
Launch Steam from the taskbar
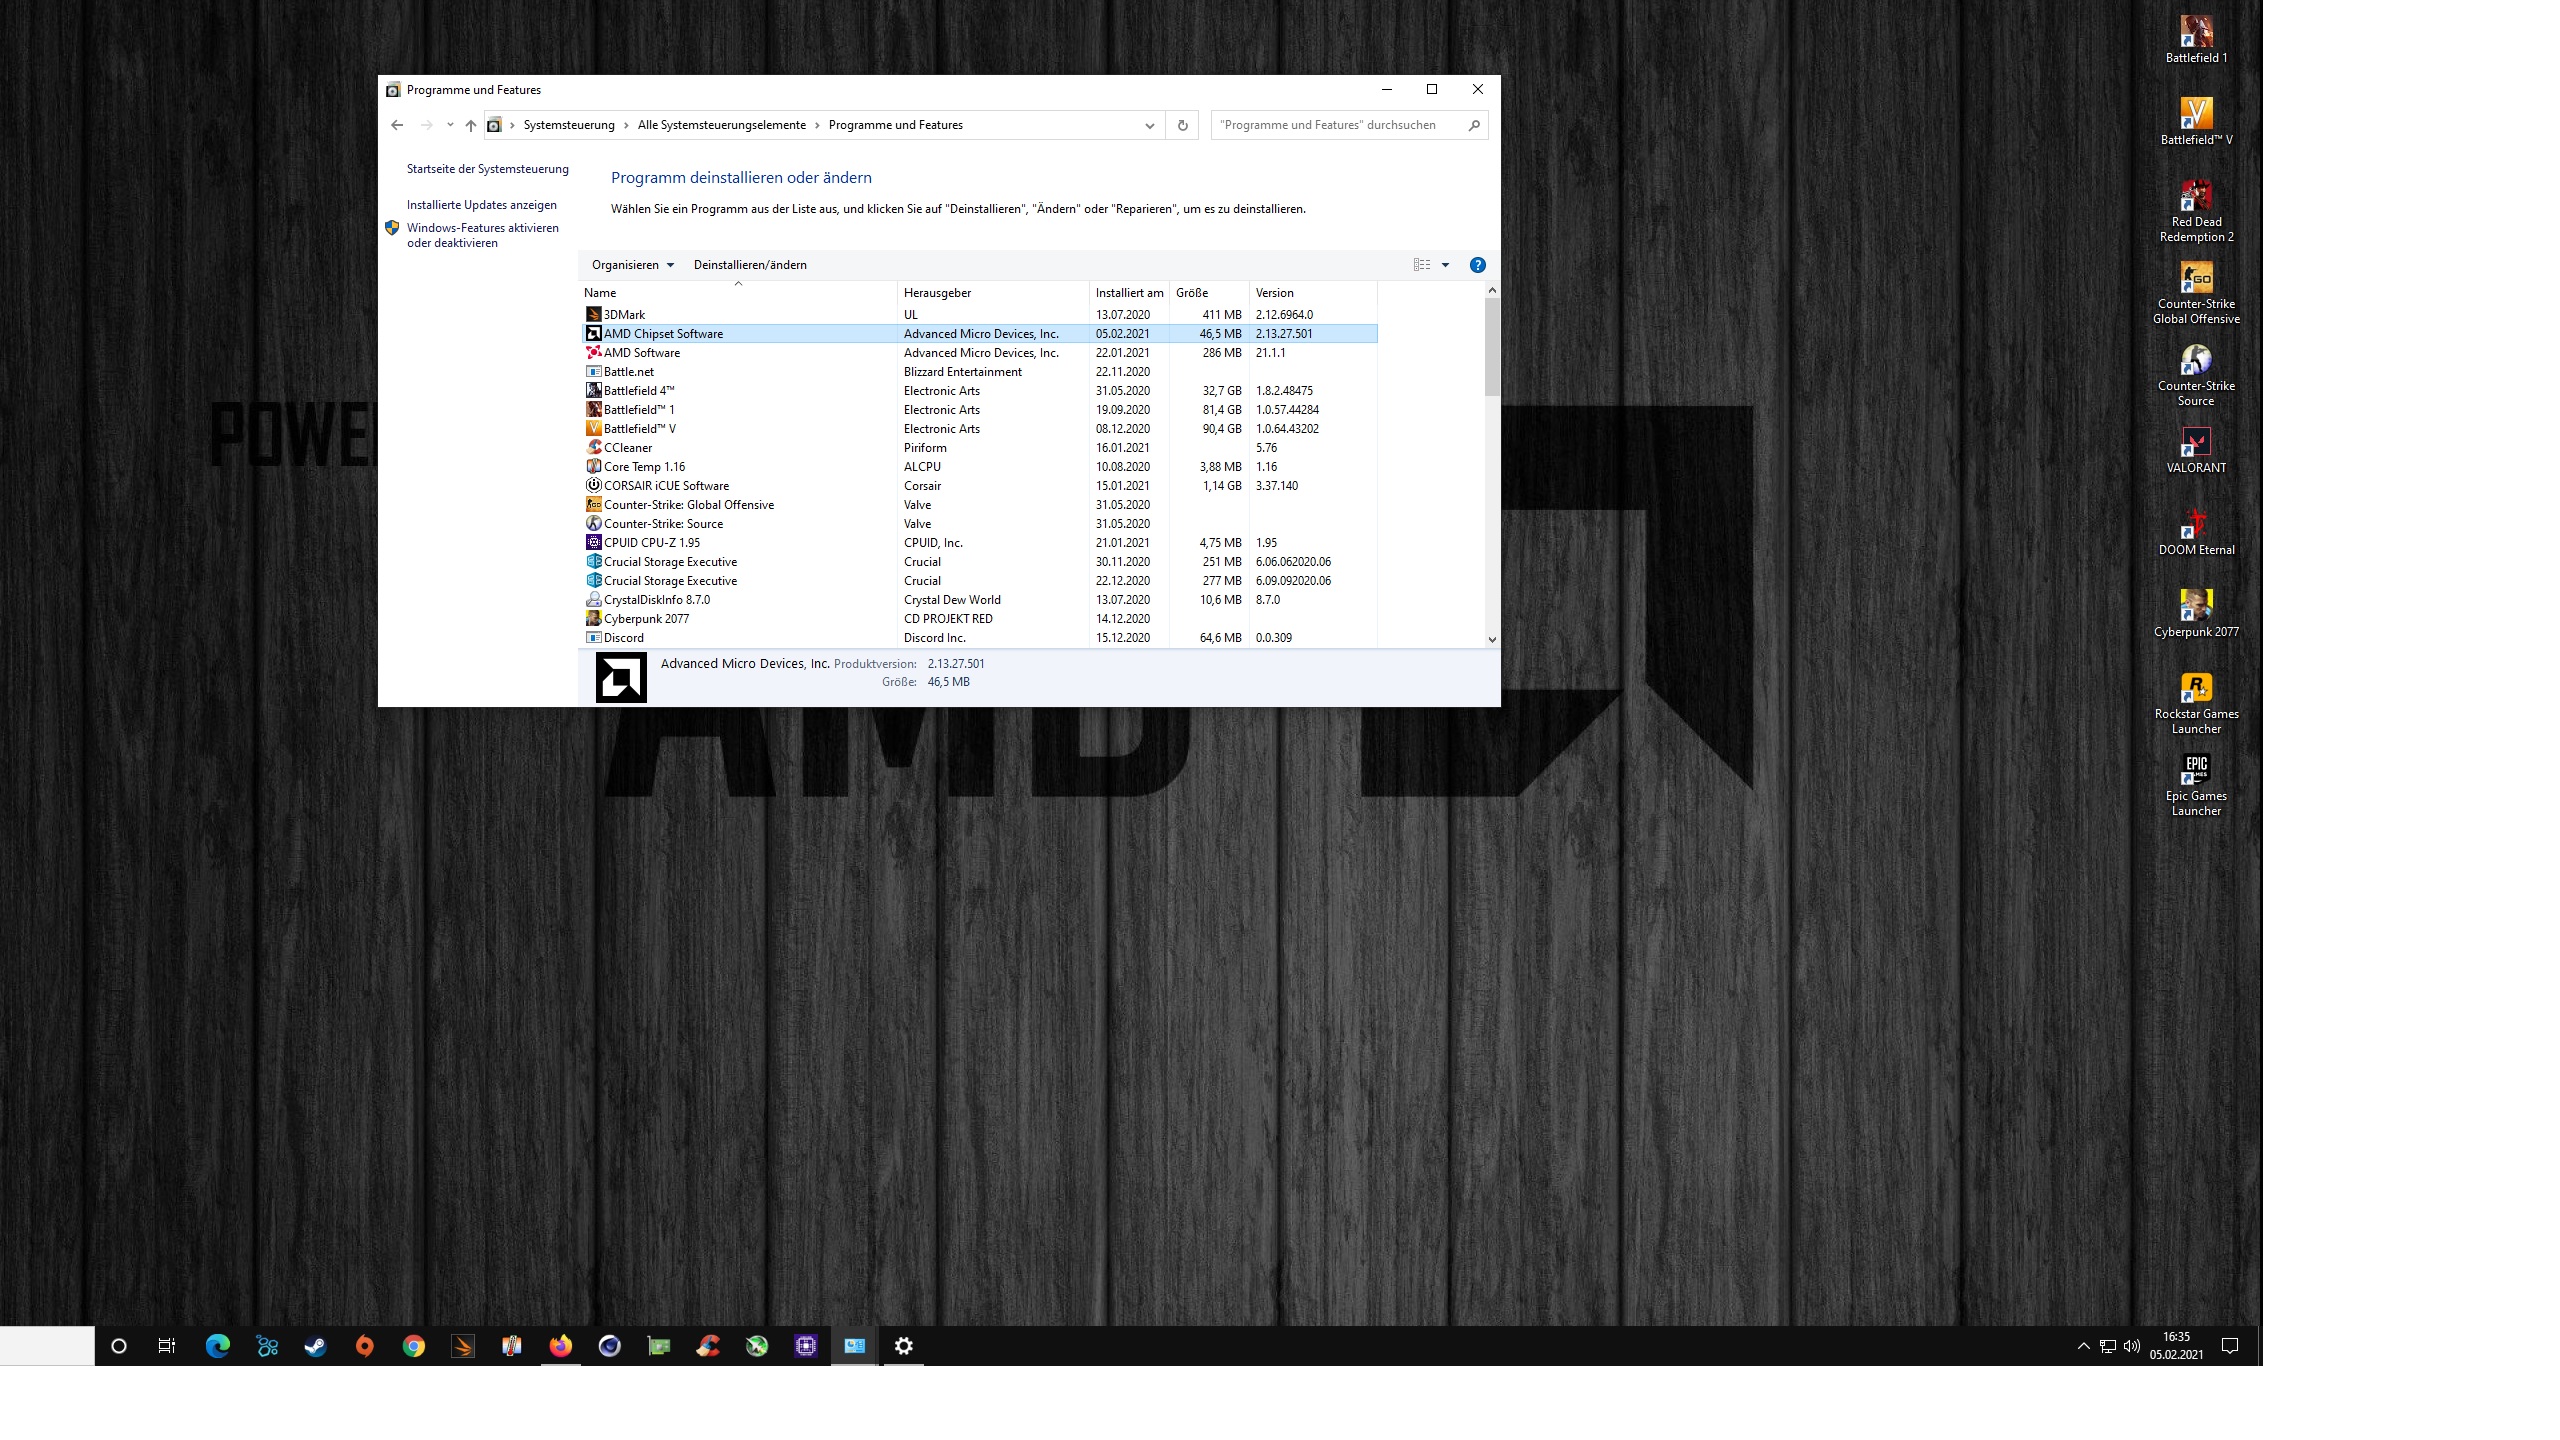pos(315,1346)
